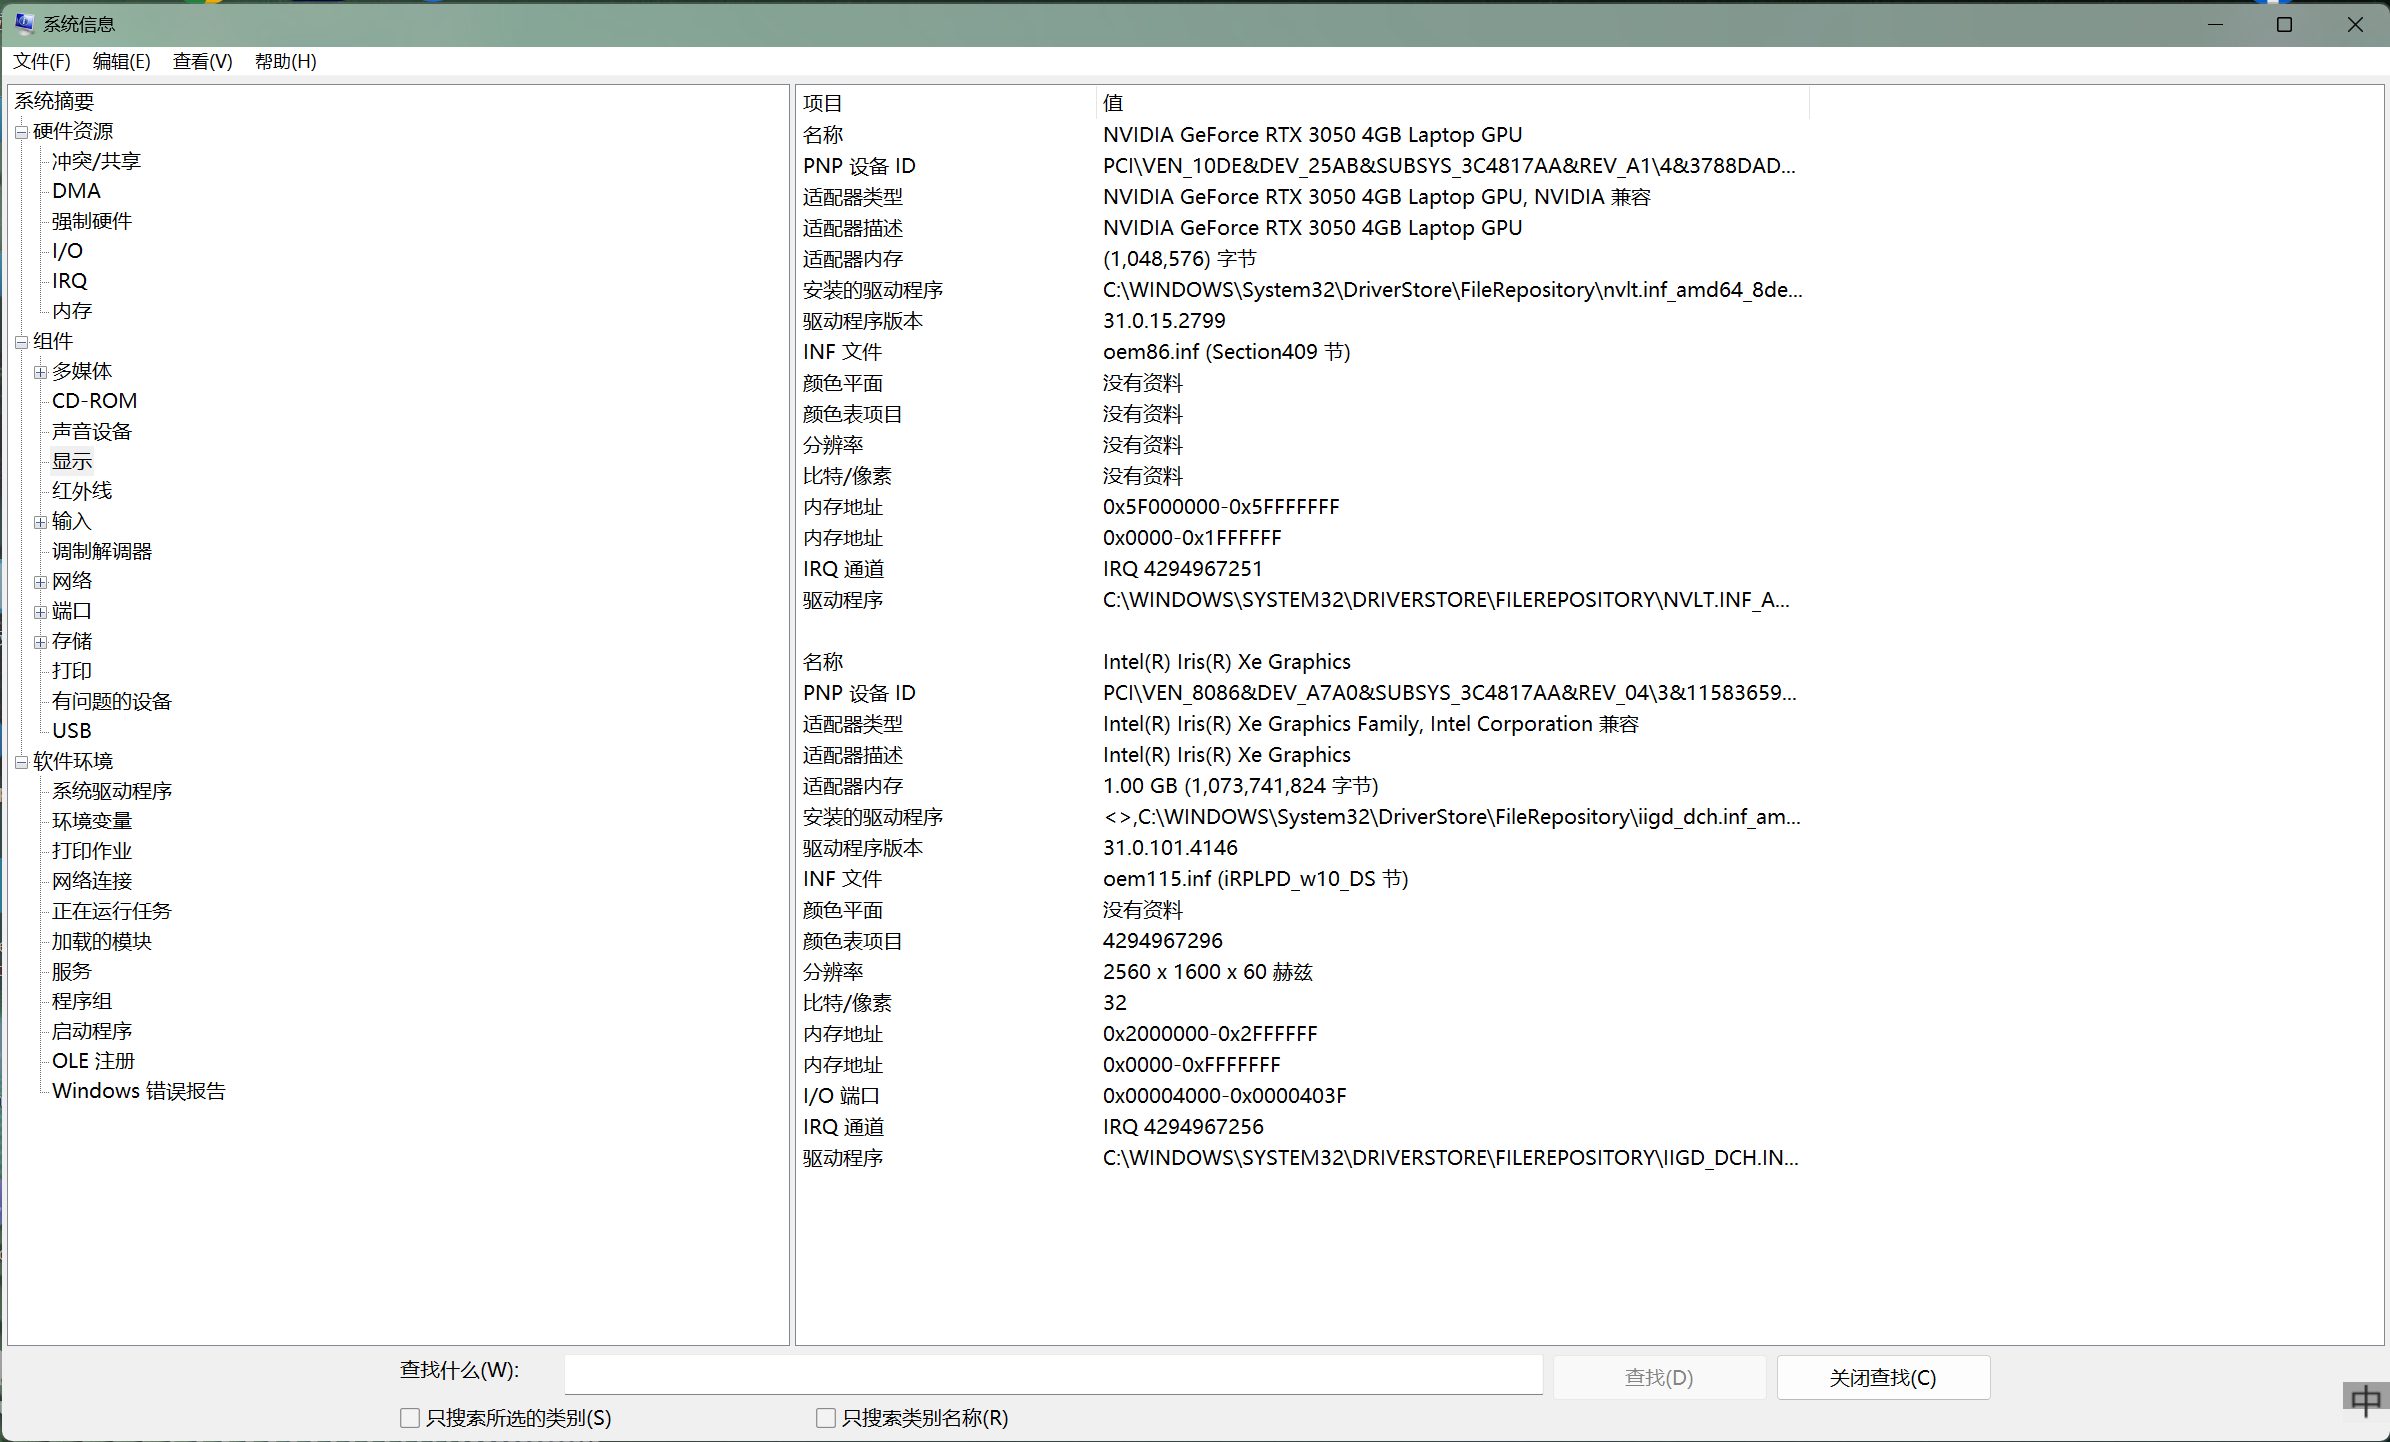Viewport: 2390px width, 1442px height.
Task: Select the USB tree item
Action: (x=71, y=731)
